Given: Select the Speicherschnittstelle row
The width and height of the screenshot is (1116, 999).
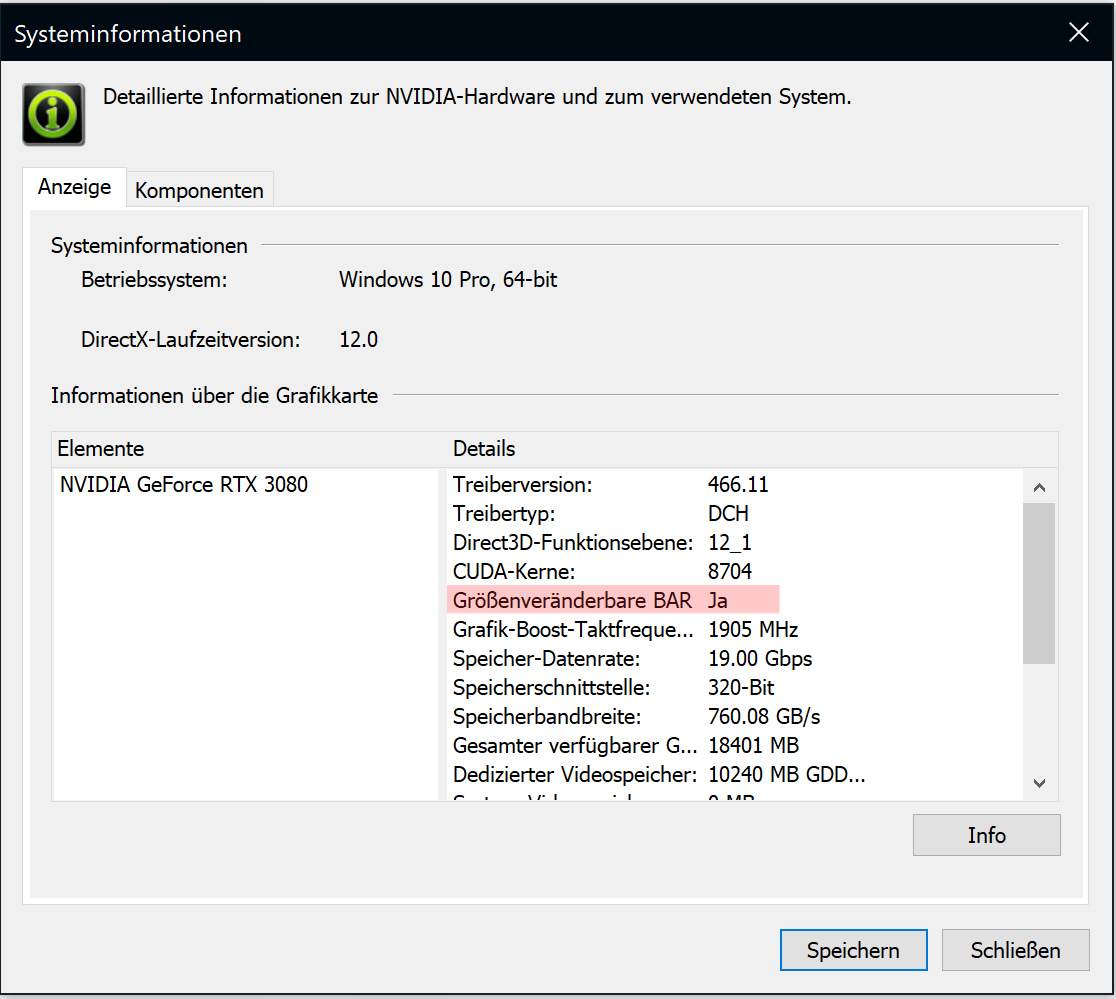Looking at the screenshot, I should tap(735, 687).
